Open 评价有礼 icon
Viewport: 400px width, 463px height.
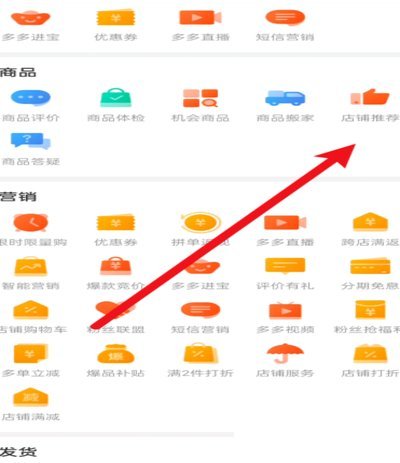point(285,266)
